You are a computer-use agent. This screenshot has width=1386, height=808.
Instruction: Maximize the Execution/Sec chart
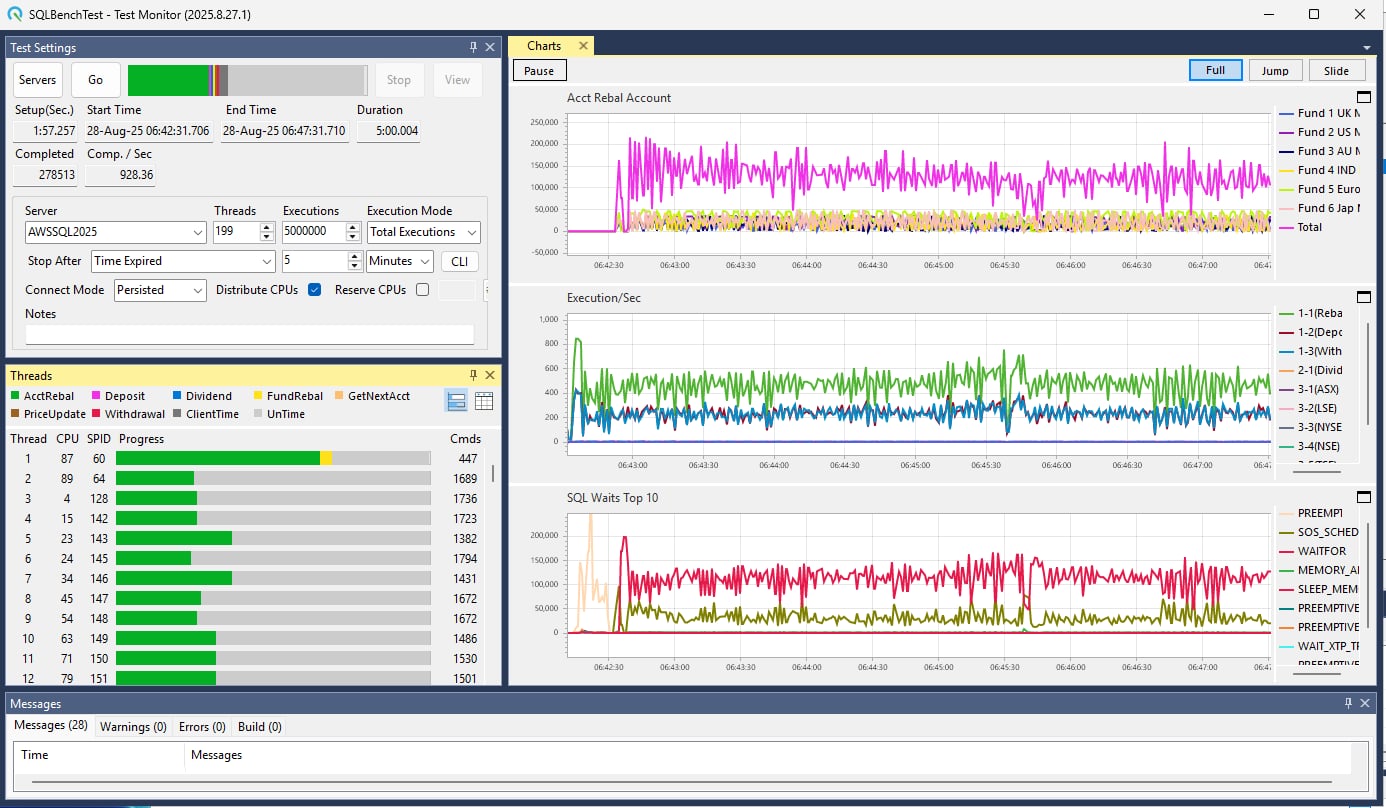1363,297
